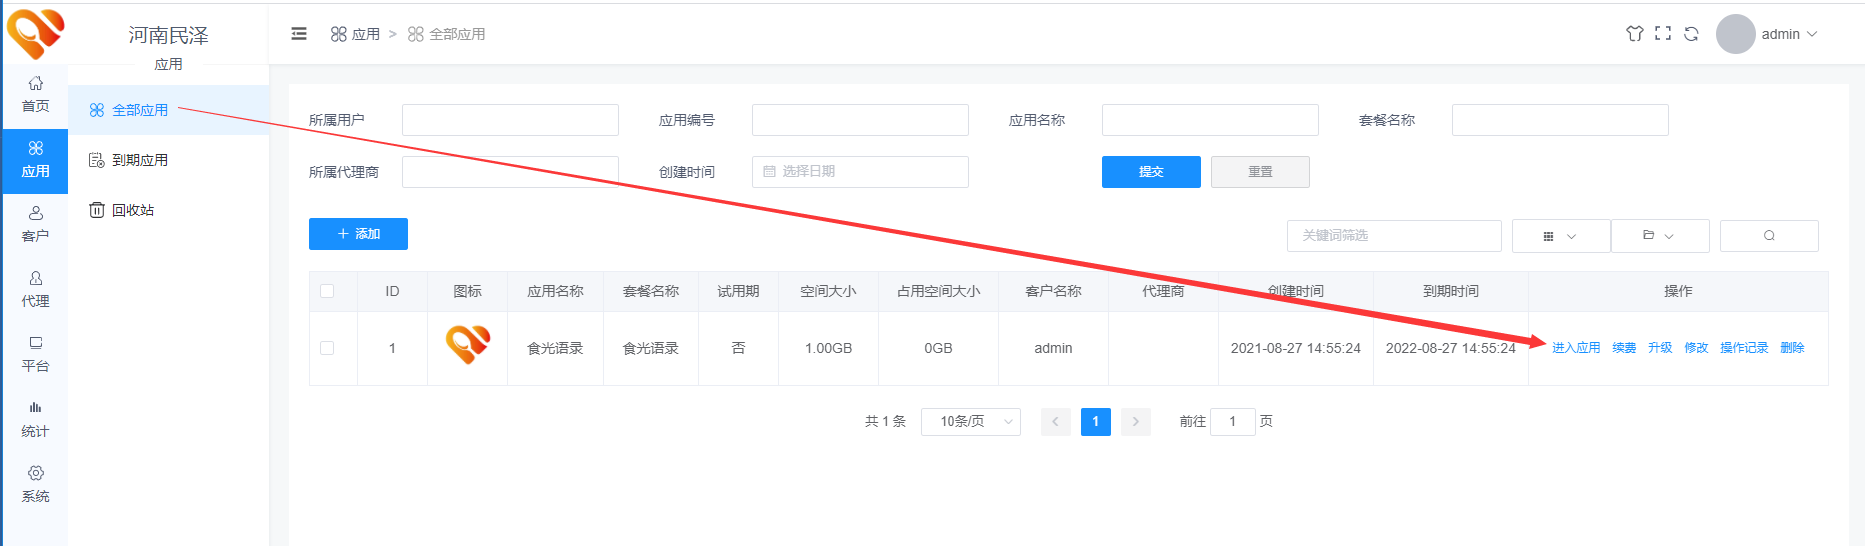1865x546 pixels.
Task: Click the 到期时间 column header
Action: (x=1450, y=291)
